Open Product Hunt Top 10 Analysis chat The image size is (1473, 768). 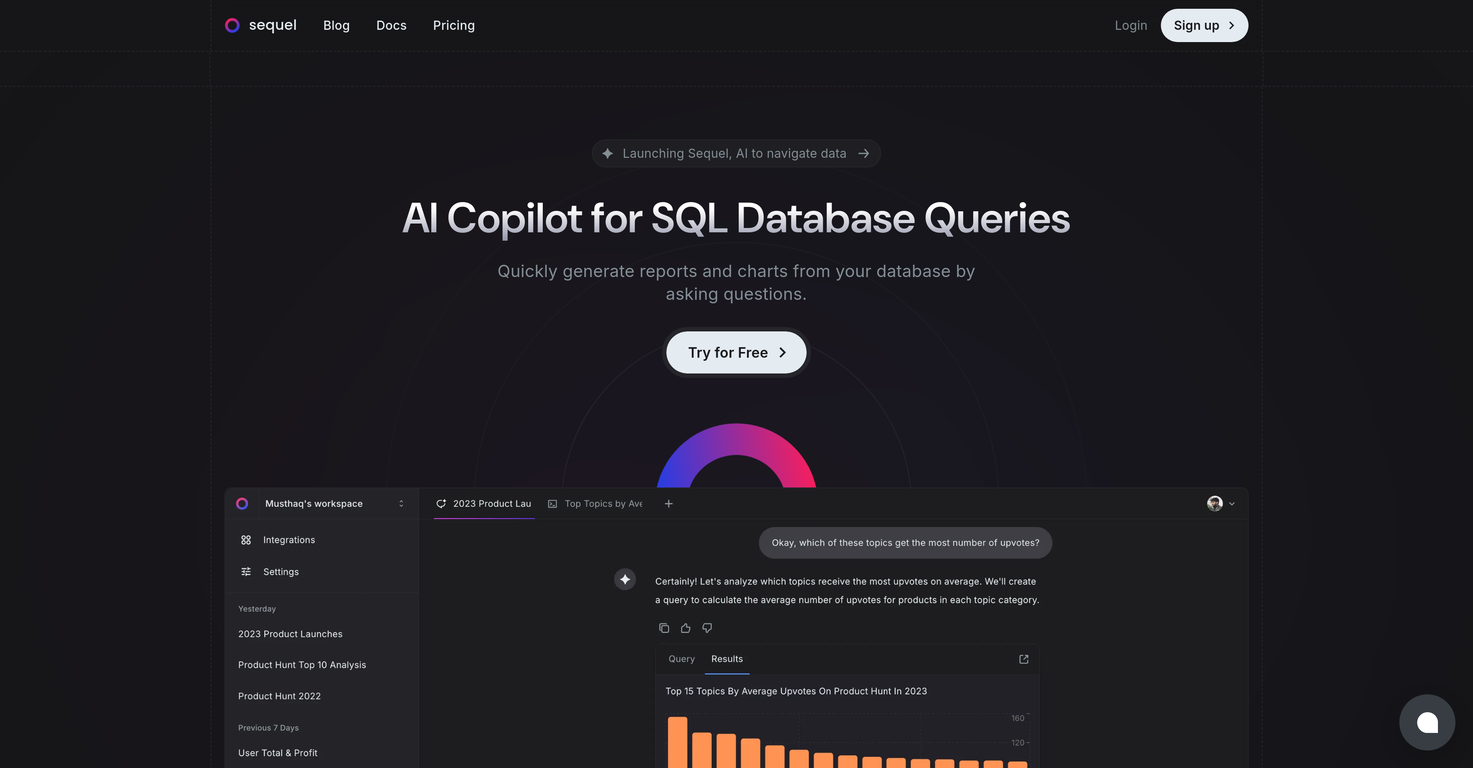[302, 665]
